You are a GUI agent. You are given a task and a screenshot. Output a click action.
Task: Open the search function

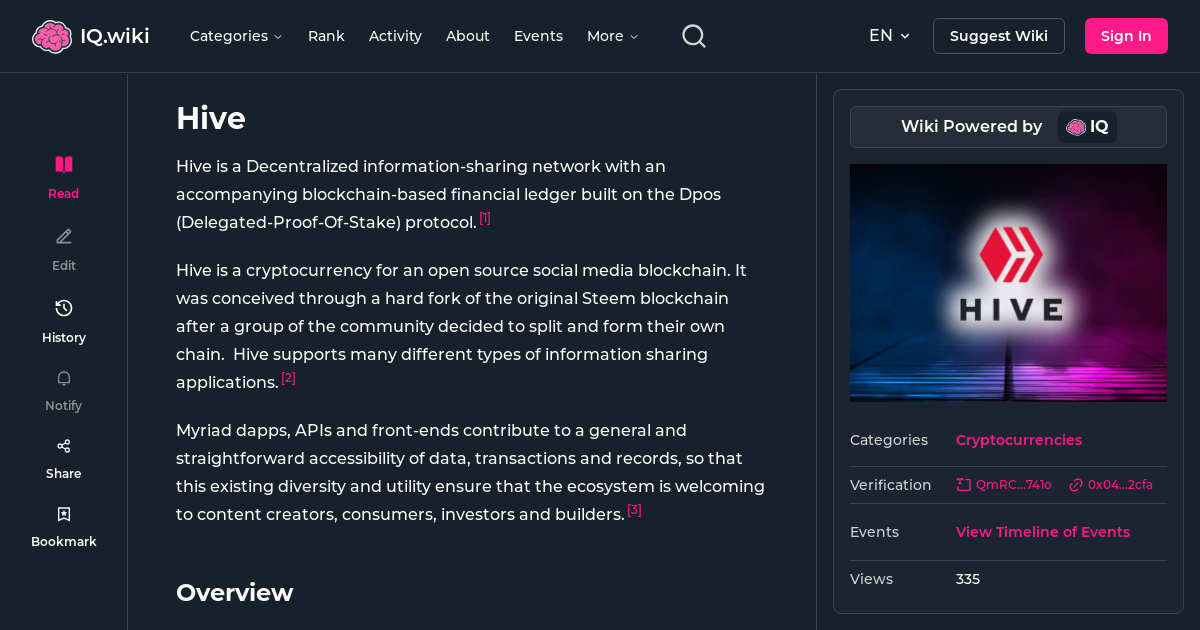click(x=693, y=35)
